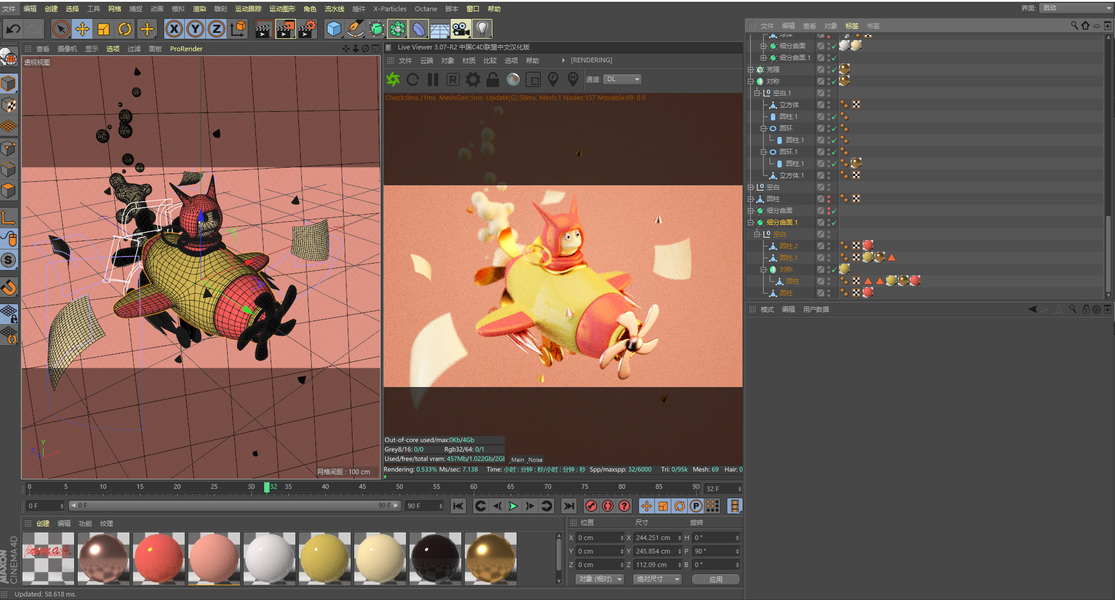
Task: Toggle visibility dots for 立方体.1
Action: coord(828,175)
